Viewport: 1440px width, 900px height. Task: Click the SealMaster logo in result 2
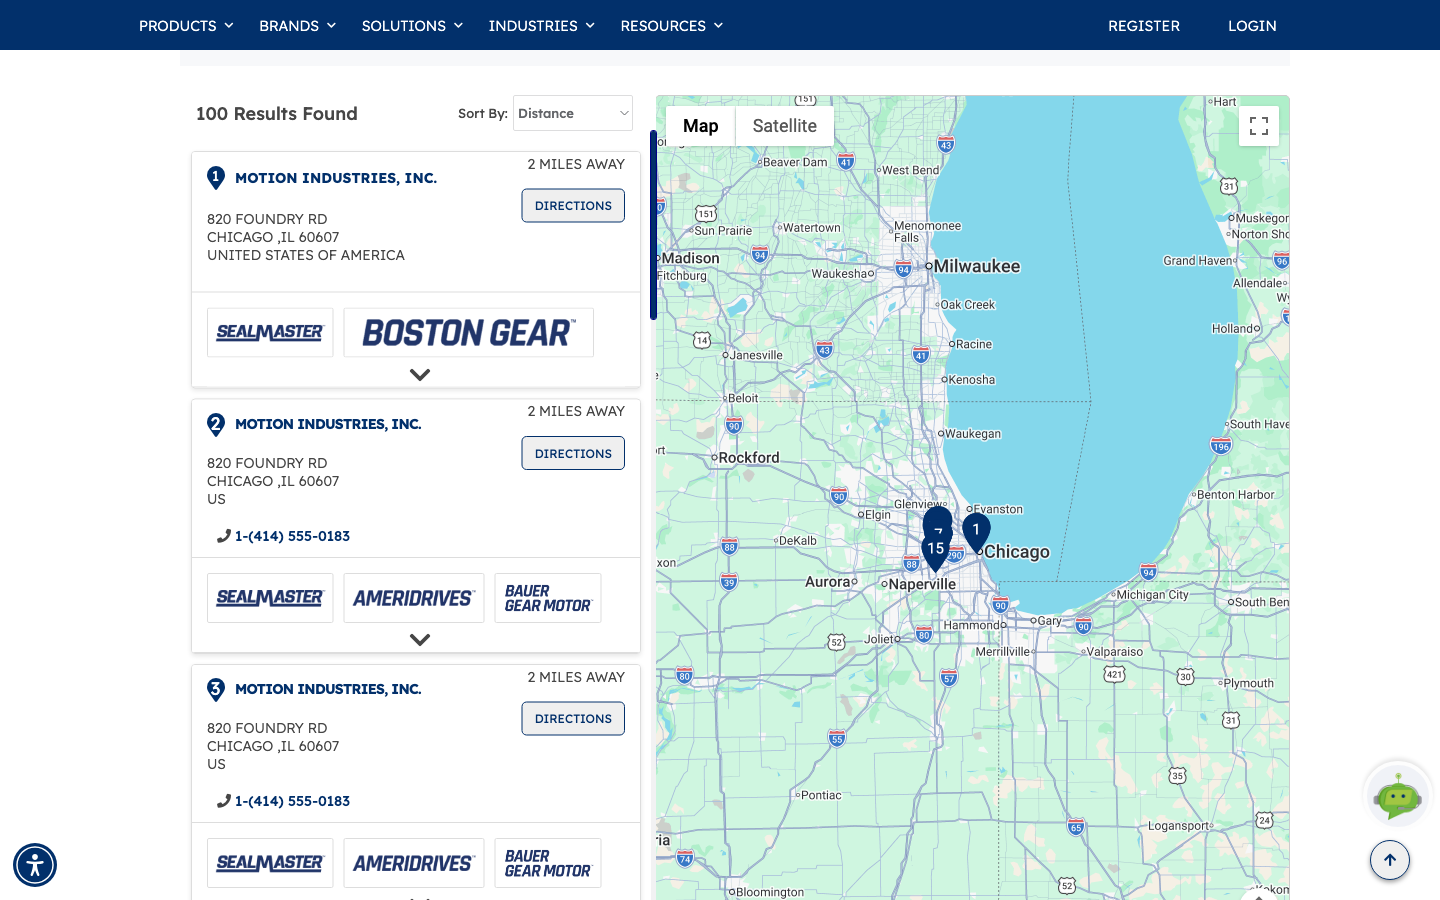pos(270,598)
